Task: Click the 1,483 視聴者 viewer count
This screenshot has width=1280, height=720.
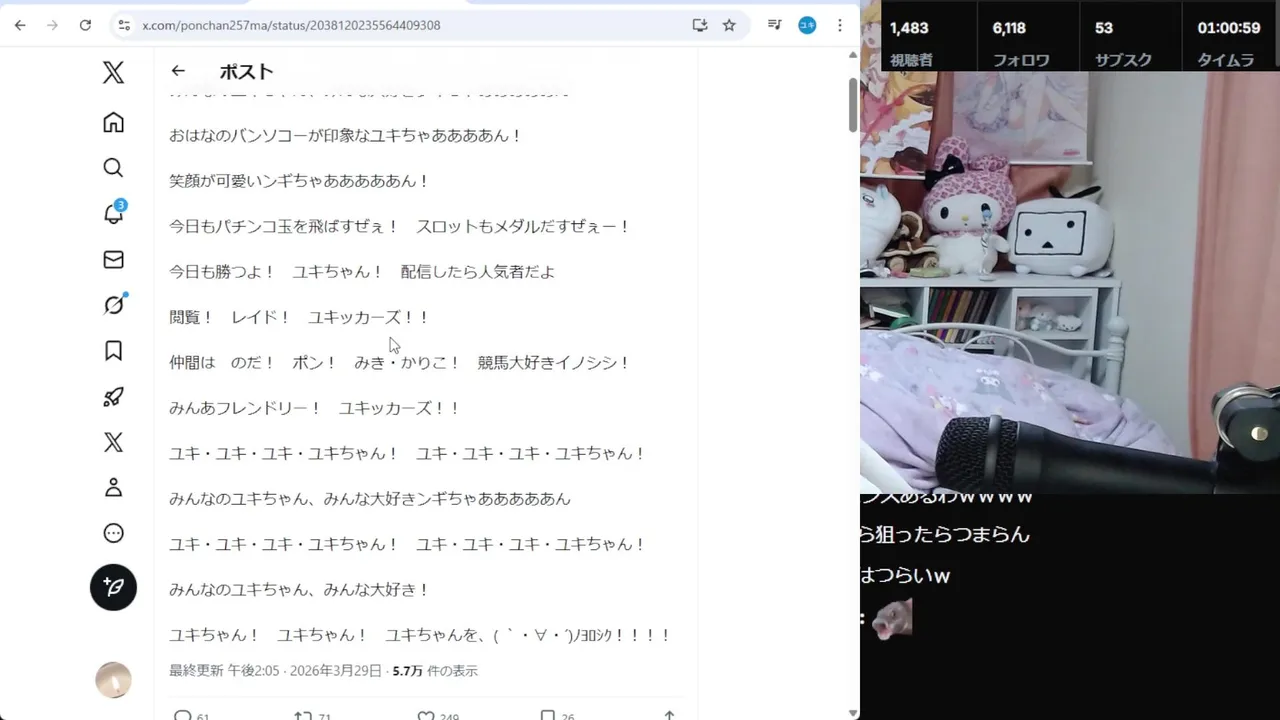Action: [910, 43]
